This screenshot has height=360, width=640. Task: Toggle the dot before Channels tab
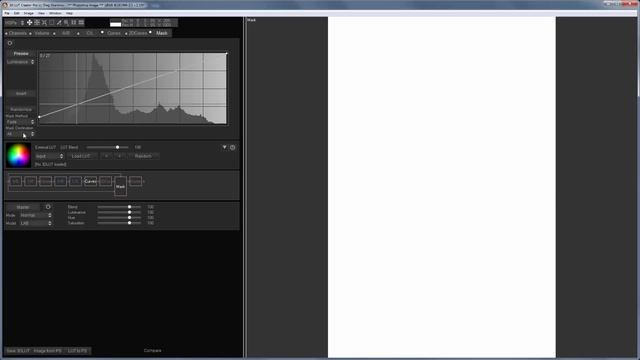6,33
